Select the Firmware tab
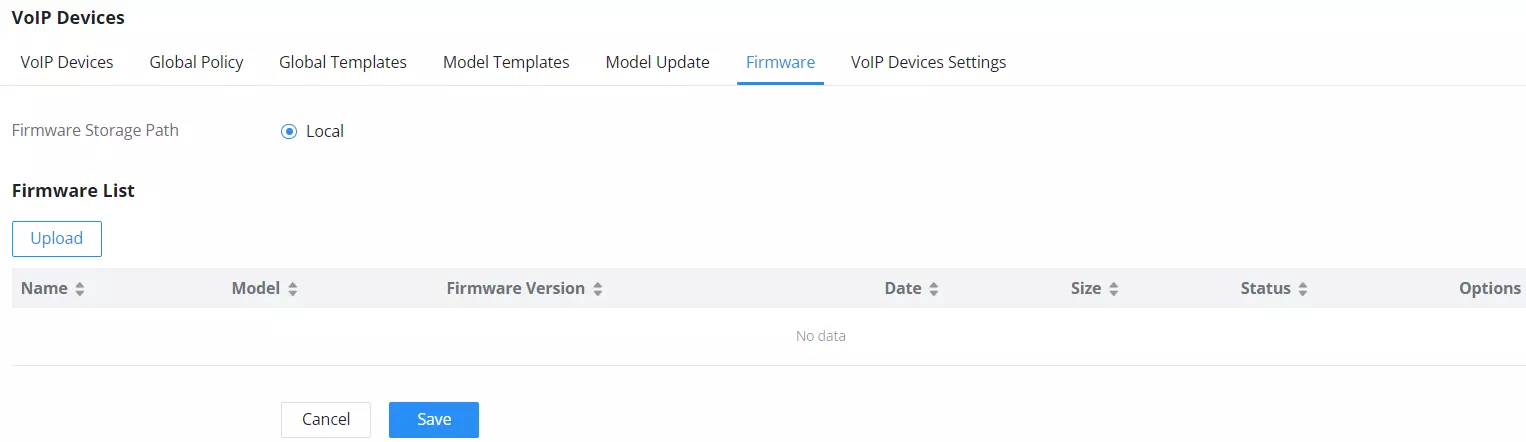1526x442 pixels. click(x=780, y=62)
